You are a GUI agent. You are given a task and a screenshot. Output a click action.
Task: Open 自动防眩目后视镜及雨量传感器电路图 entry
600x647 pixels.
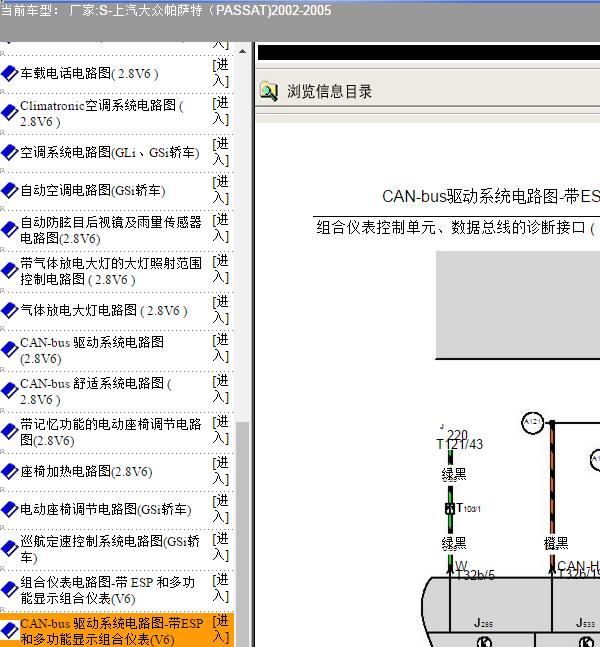[111, 230]
